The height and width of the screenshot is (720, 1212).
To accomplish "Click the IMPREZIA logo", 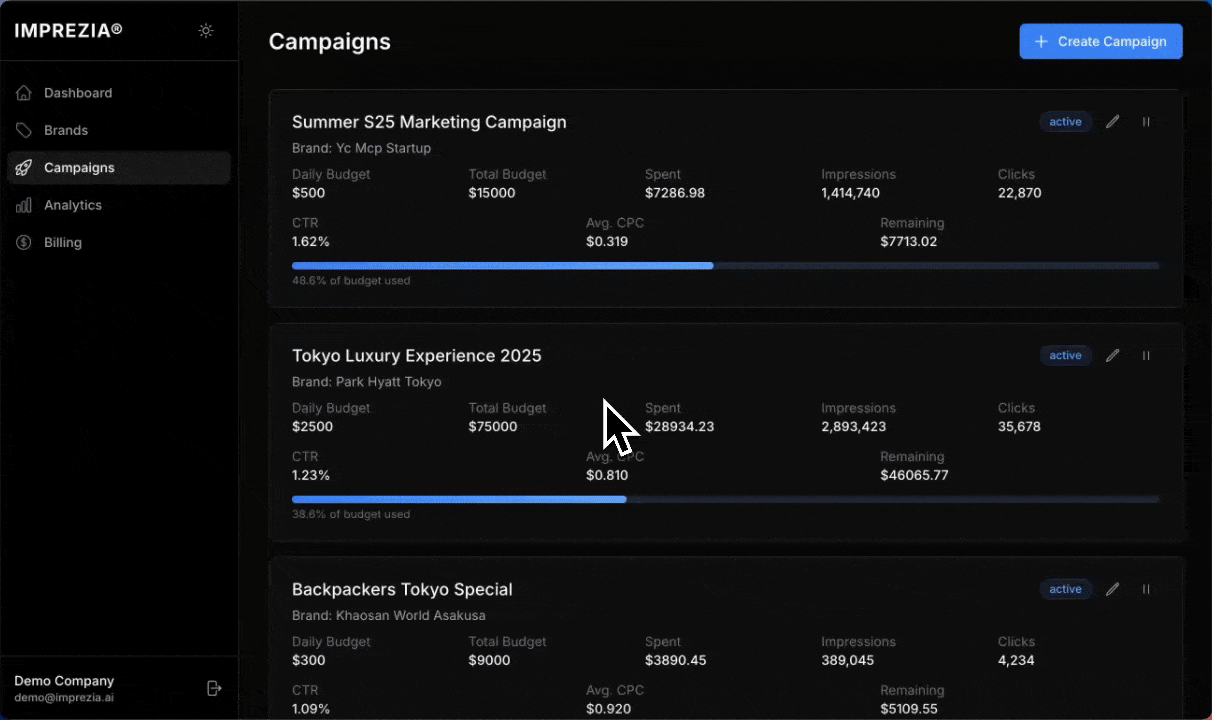I will click(x=68, y=30).
